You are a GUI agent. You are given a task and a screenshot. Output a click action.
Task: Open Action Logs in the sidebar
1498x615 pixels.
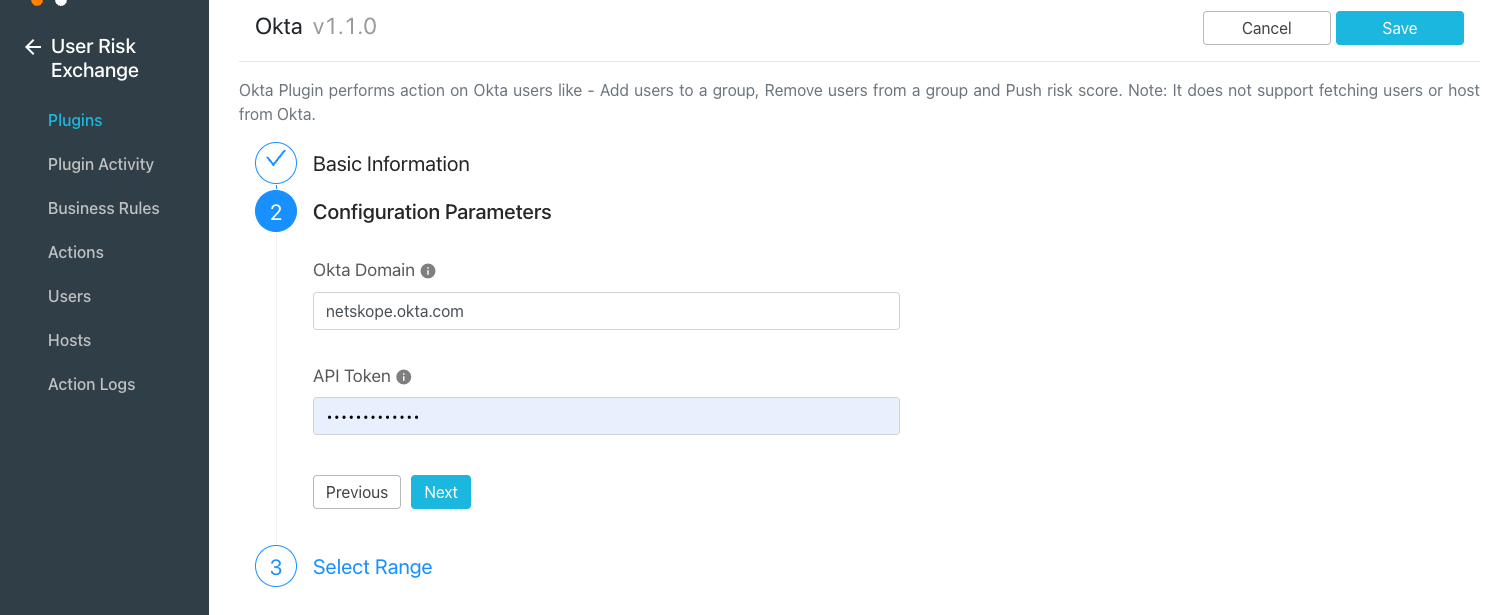(x=91, y=384)
